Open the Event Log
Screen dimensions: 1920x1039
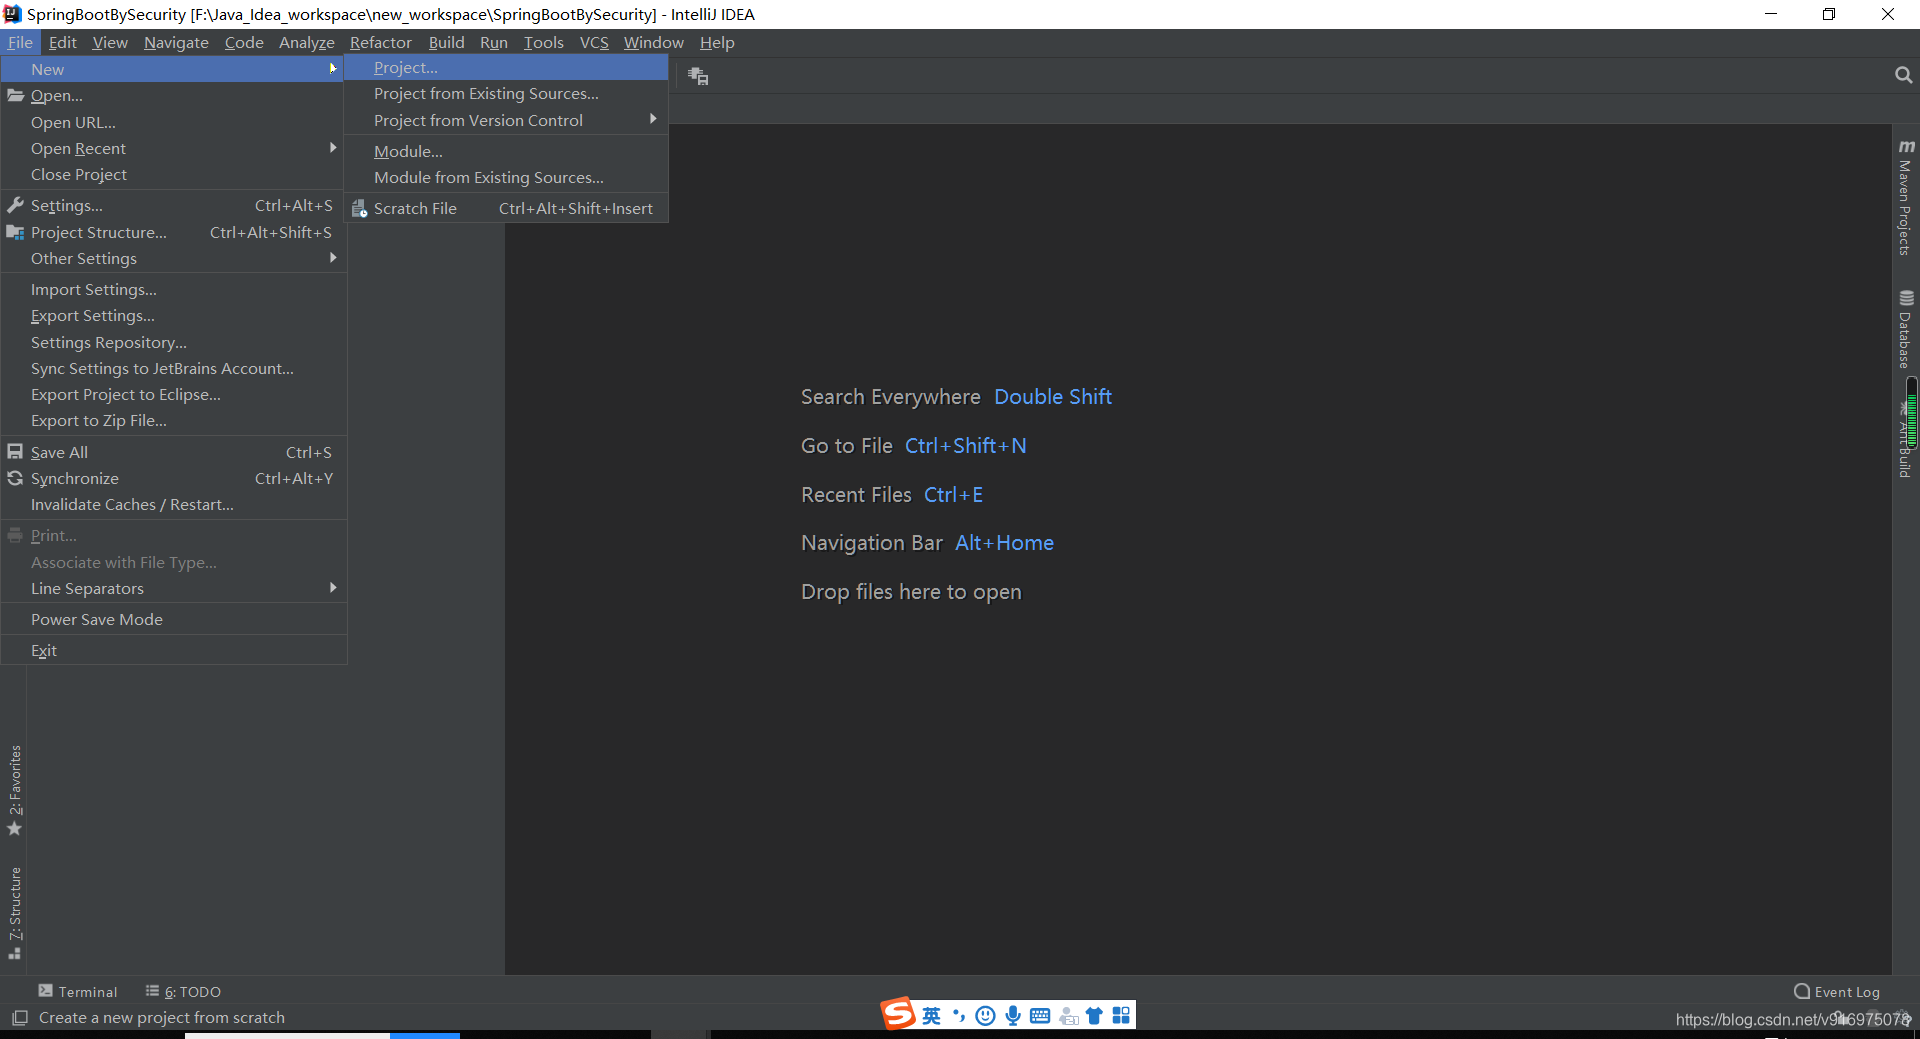click(x=1837, y=991)
